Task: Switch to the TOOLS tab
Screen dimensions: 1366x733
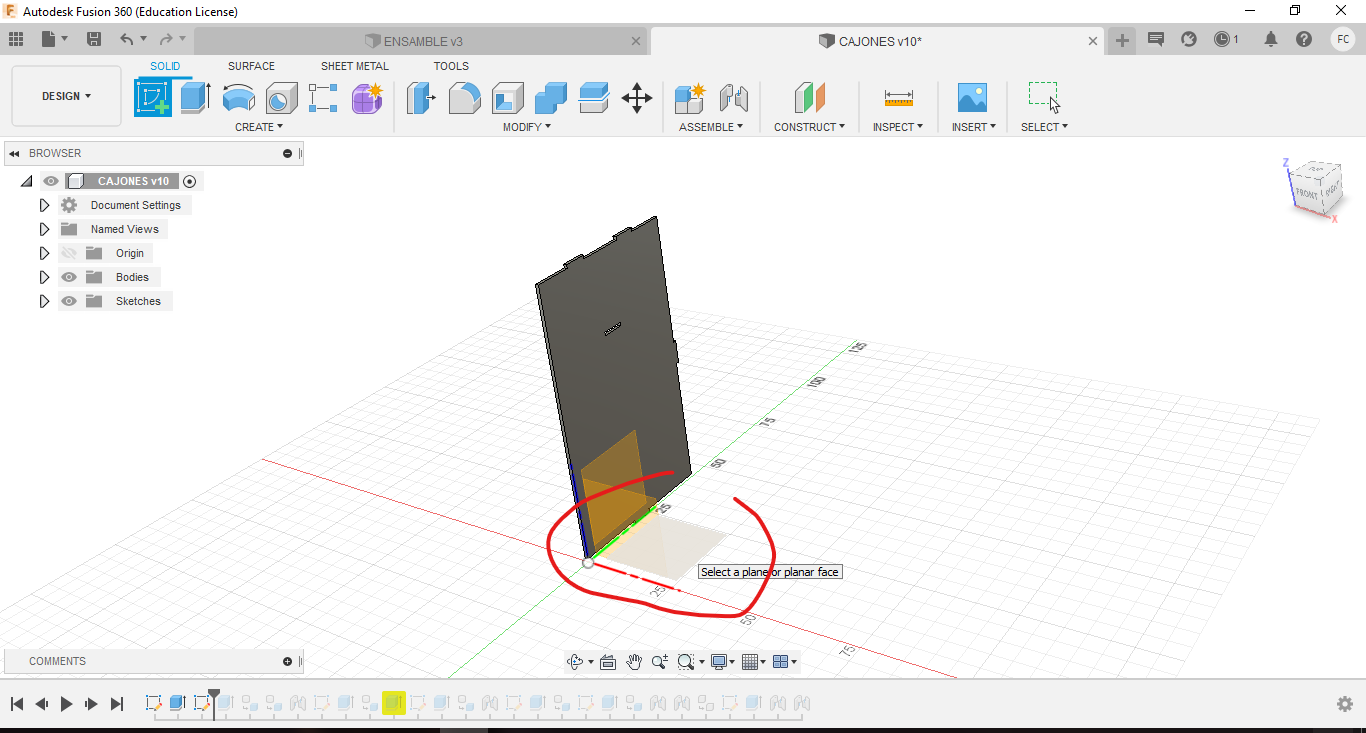Action: click(451, 66)
